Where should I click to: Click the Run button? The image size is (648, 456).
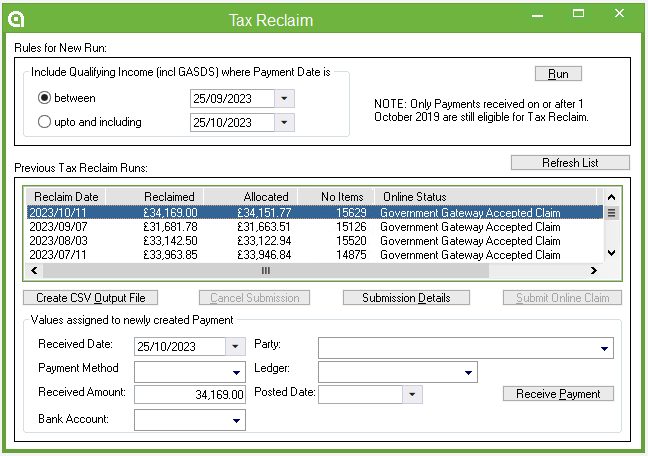(x=558, y=74)
